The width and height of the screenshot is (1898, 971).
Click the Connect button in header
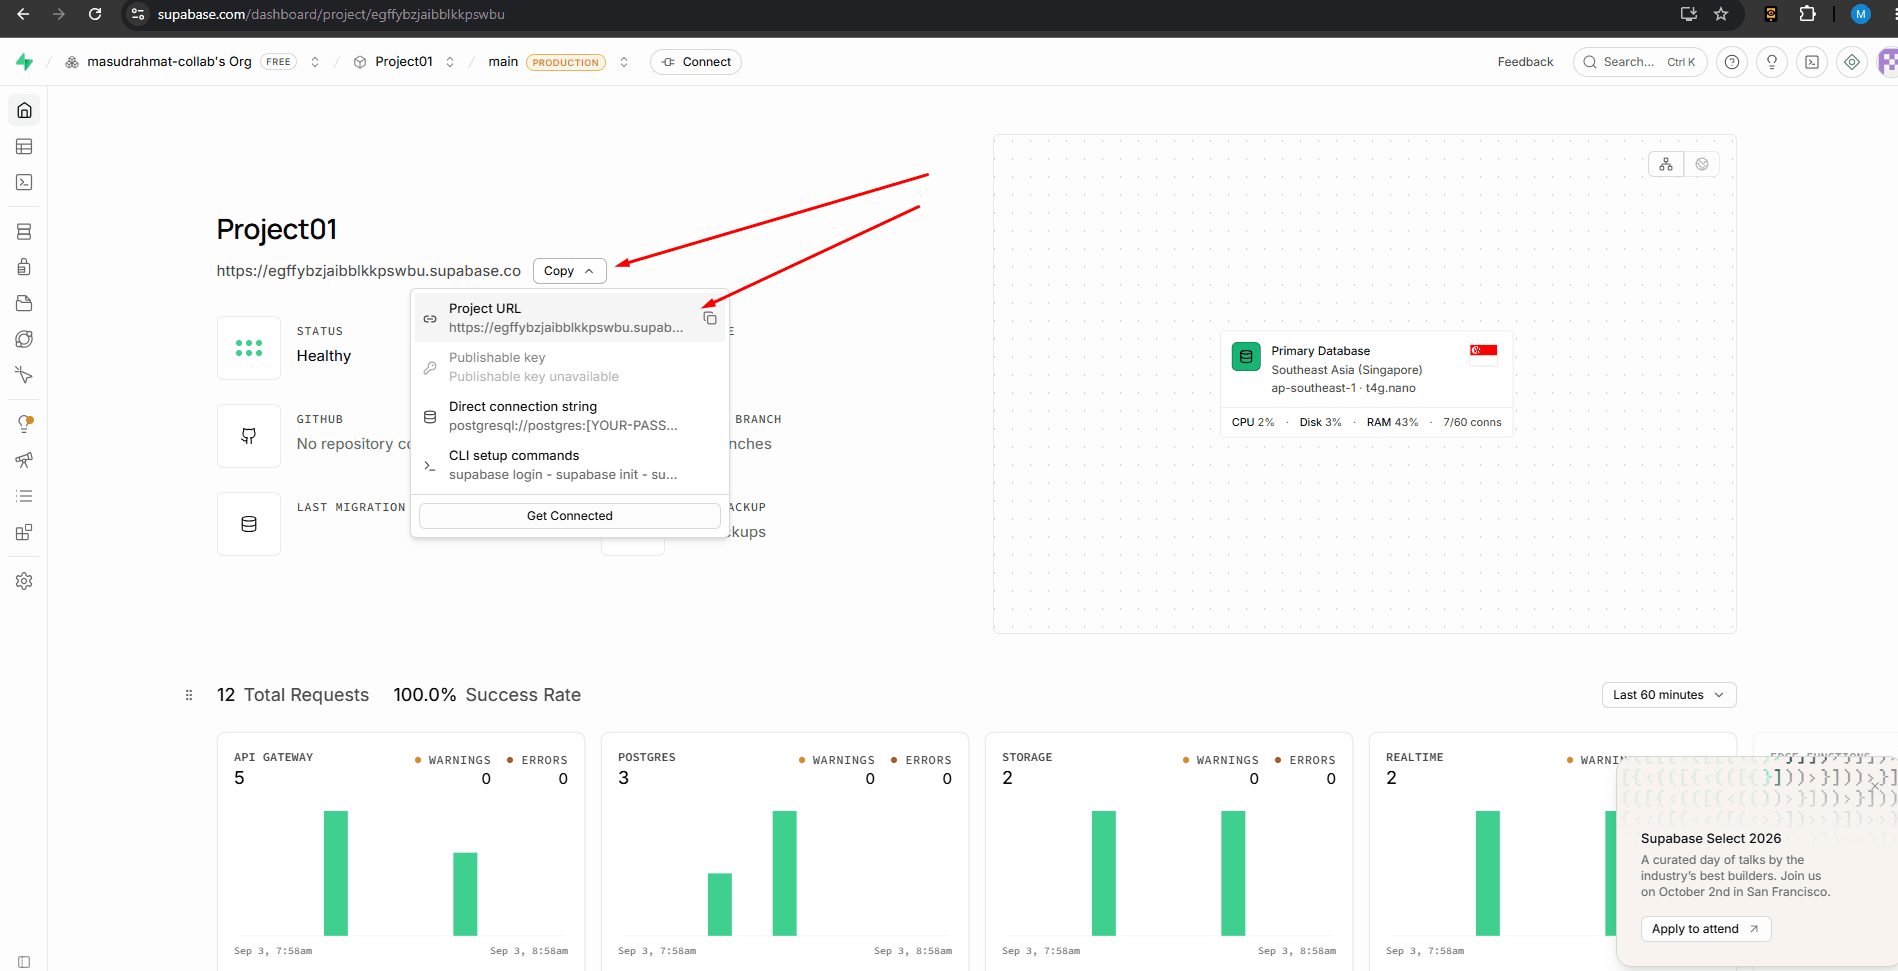[696, 62]
